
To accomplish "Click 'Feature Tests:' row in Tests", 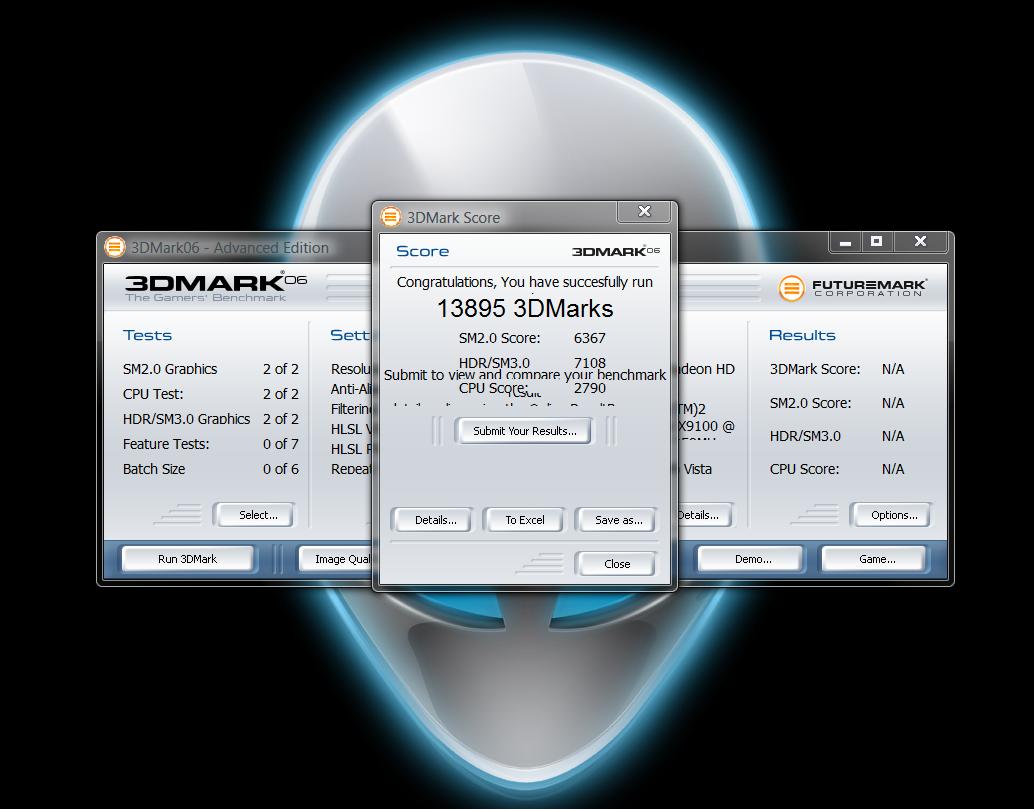I will pos(210,444).
